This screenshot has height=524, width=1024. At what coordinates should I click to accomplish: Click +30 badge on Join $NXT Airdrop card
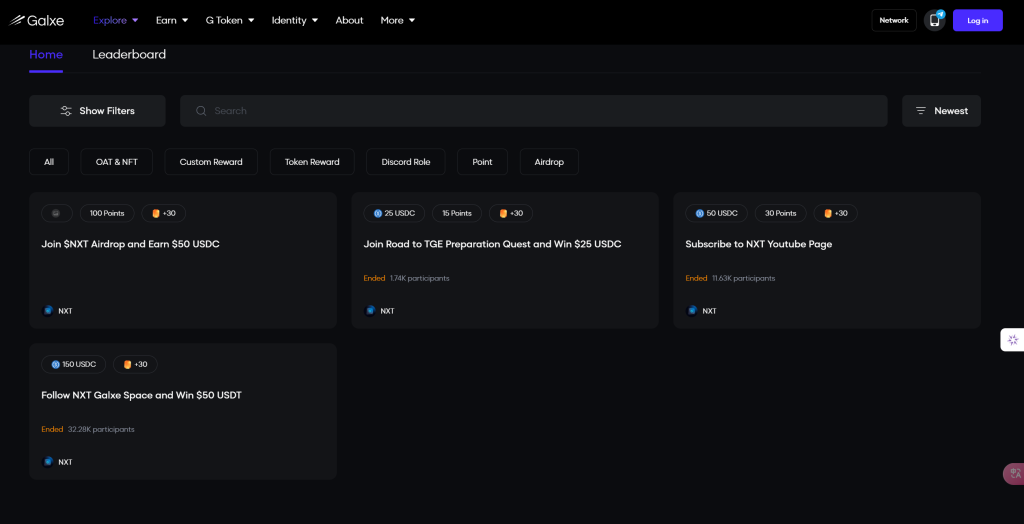163,213
